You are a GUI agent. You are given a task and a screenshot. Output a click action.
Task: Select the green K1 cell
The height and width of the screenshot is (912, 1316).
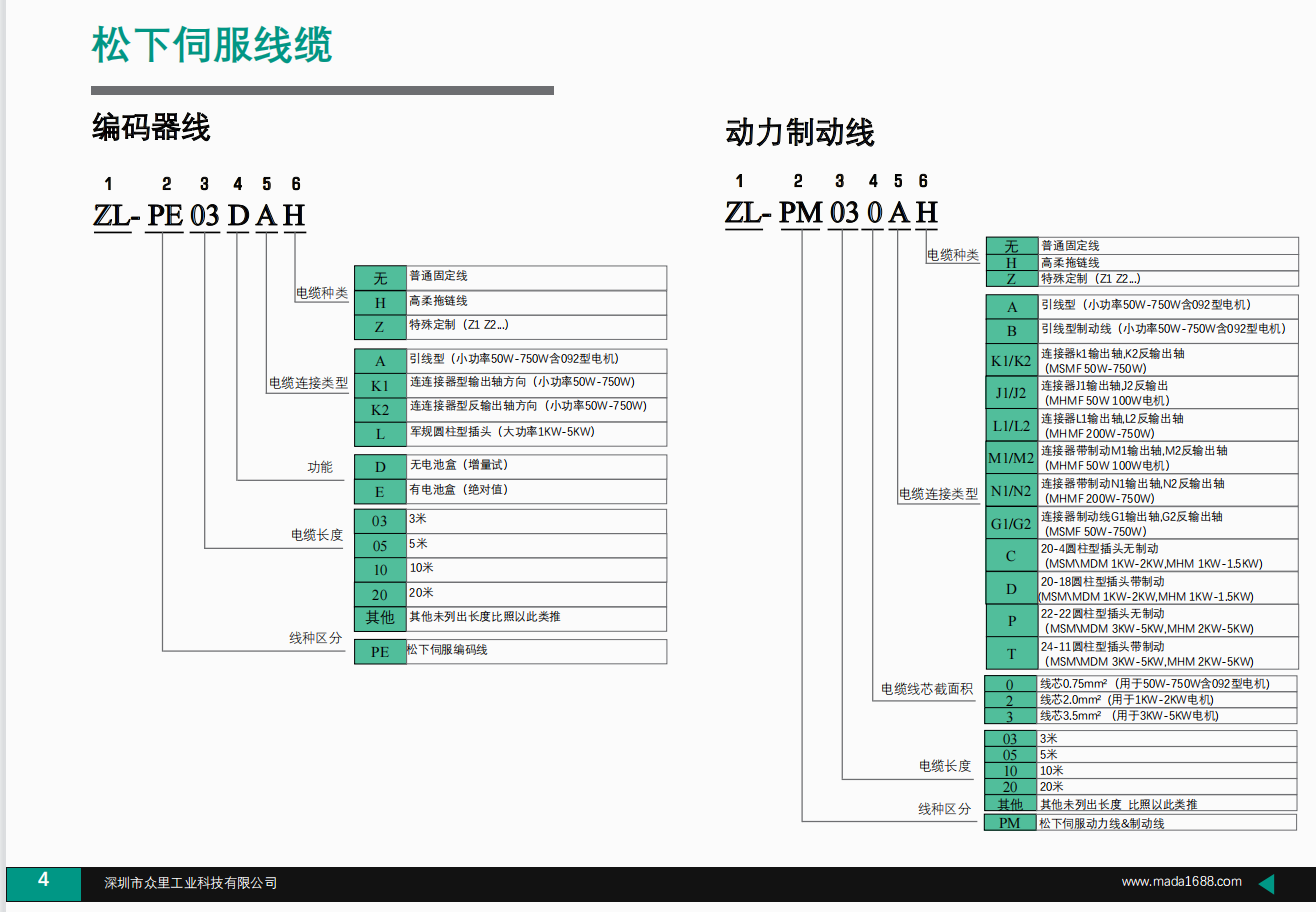click(x=380, y=386)
